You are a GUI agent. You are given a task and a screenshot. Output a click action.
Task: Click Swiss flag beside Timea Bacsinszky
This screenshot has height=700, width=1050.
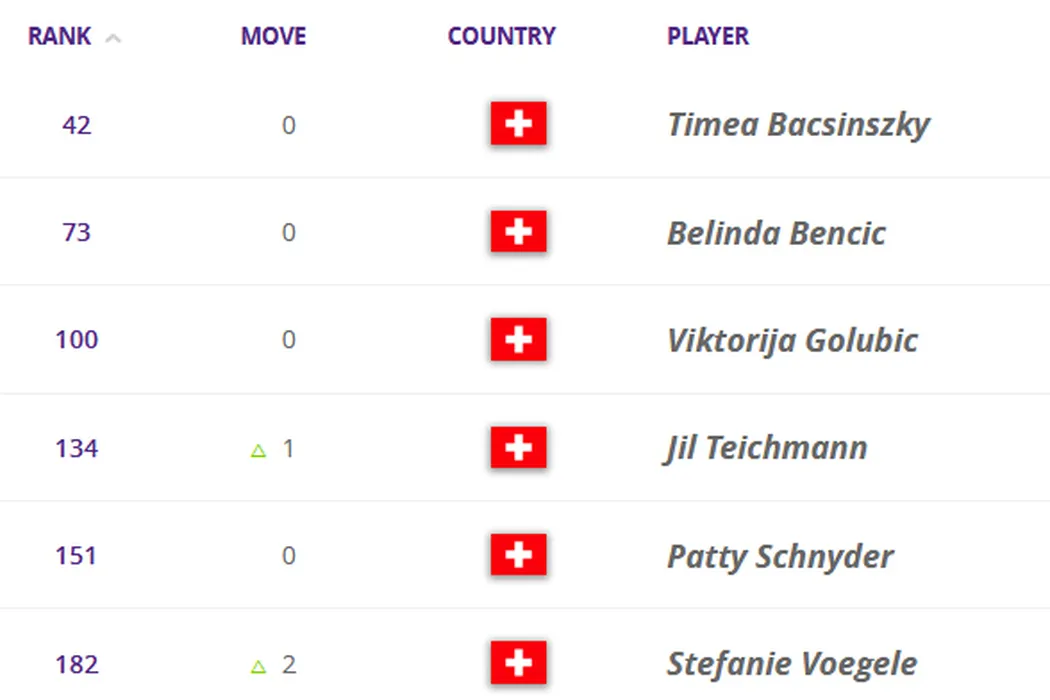coord(518,125)
